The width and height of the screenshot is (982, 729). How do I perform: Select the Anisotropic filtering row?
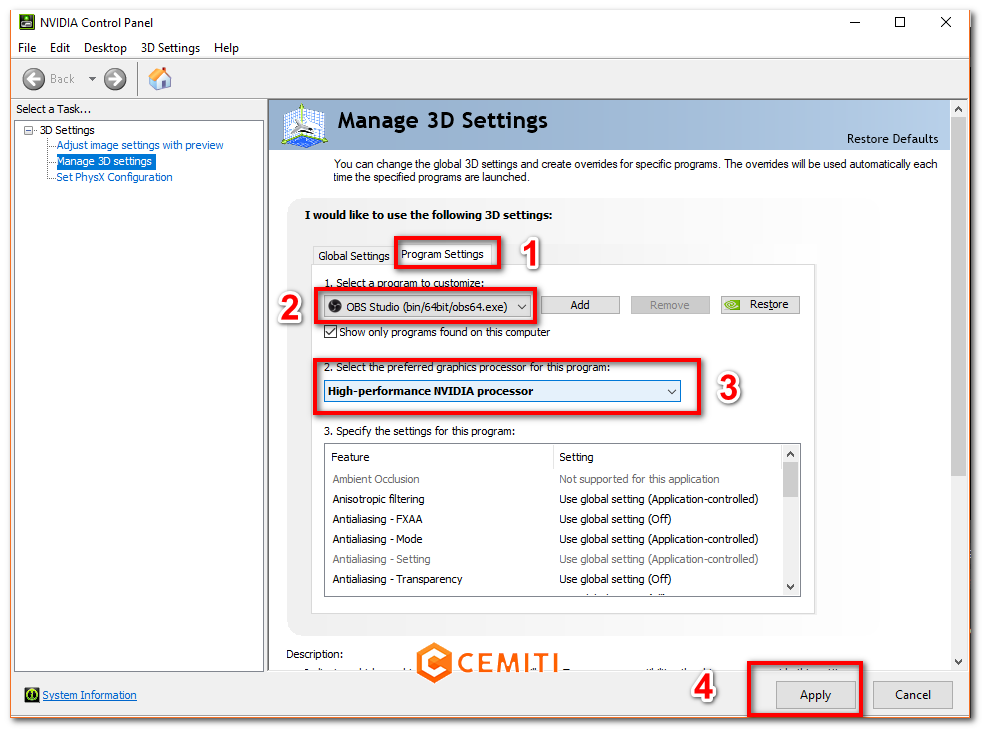click(x=554, y=499)
